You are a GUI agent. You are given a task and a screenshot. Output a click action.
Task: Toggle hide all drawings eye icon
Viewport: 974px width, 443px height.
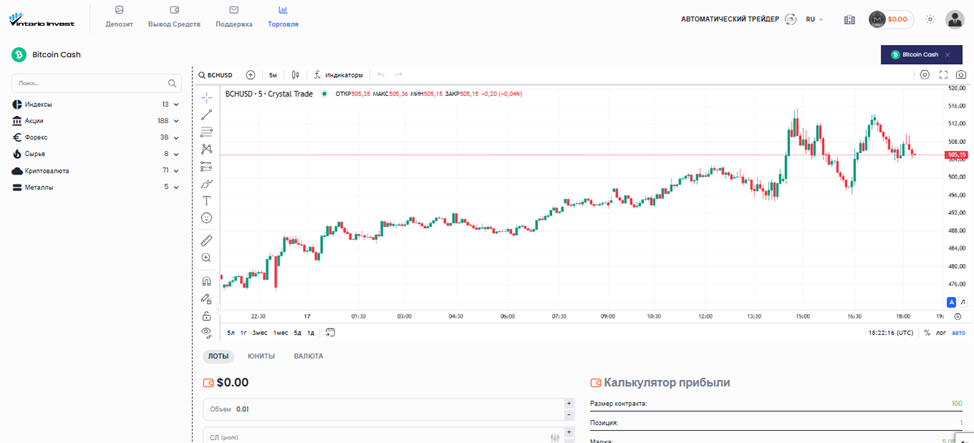pyautogui.click(x=207, y=332)
